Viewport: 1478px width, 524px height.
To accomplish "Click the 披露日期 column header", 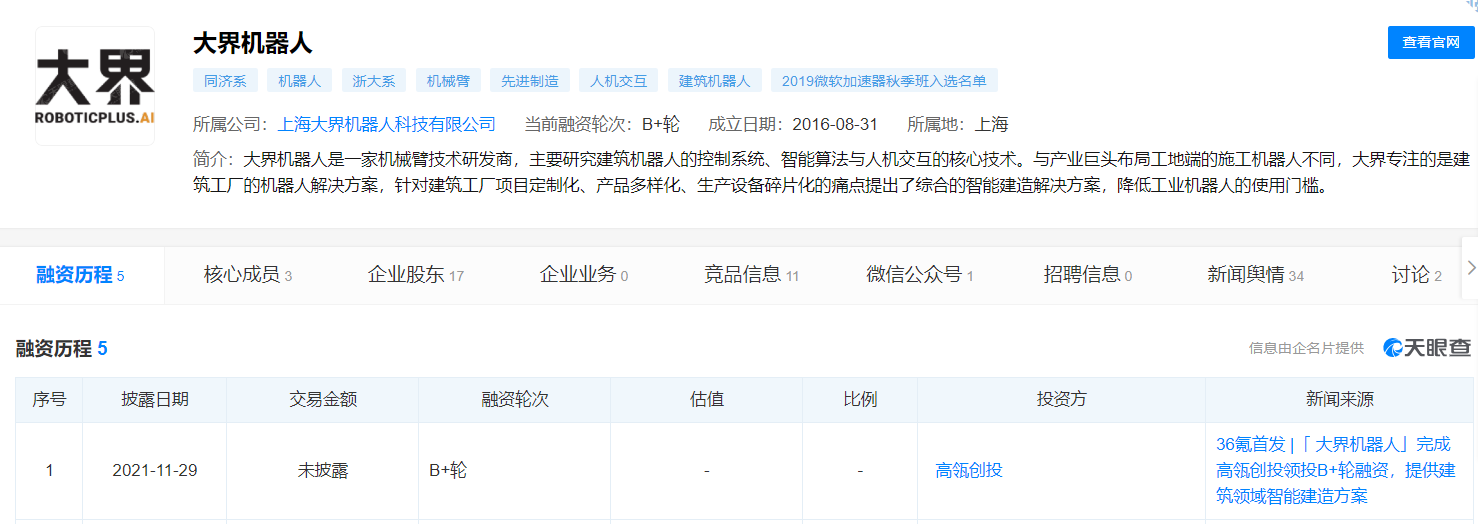I will tap(155, 399).
